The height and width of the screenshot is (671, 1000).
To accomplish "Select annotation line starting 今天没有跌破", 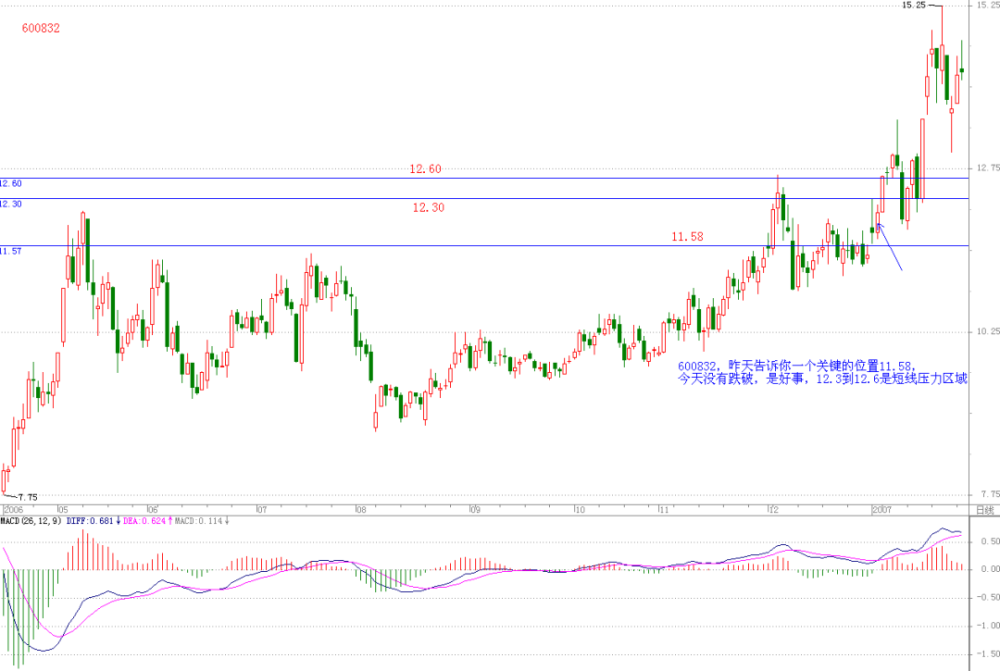I will [822, 379].
